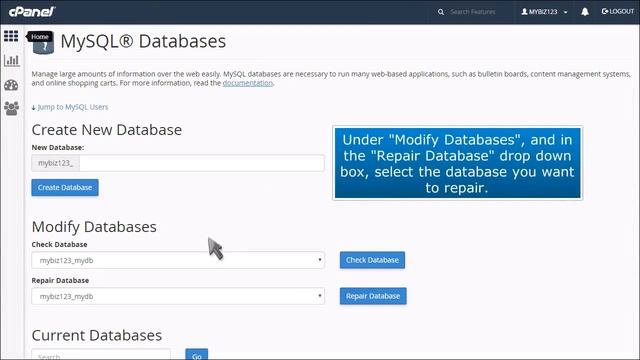The height and width of the screenshot is (360, 640).
Task: Click the Repair Database button
Action: coord(373,296)
